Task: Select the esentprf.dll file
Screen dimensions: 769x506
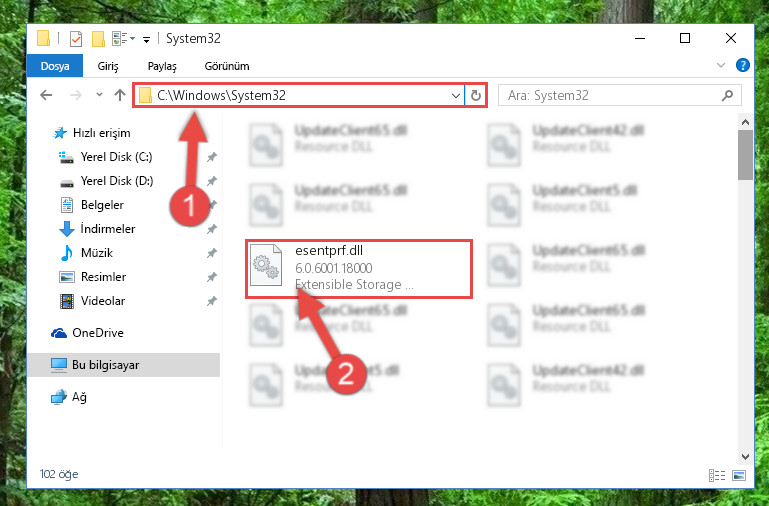Action: pos(359,269)
